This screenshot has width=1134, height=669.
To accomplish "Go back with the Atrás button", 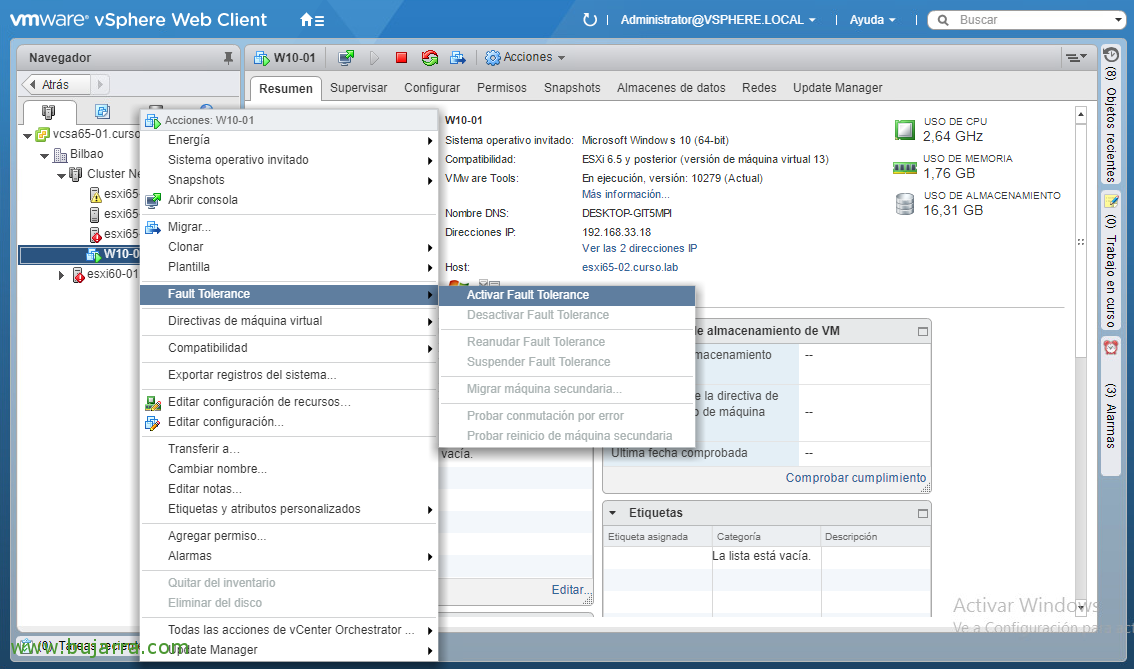I will [56, 85].
